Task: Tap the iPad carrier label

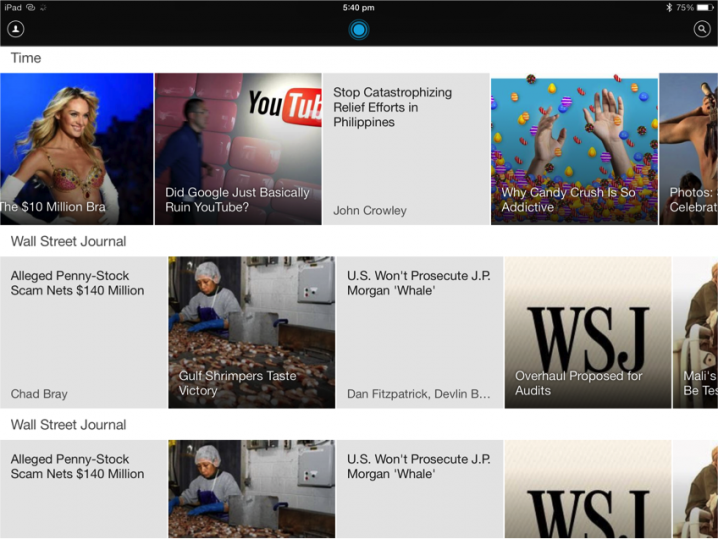Action: click(13, 7)
